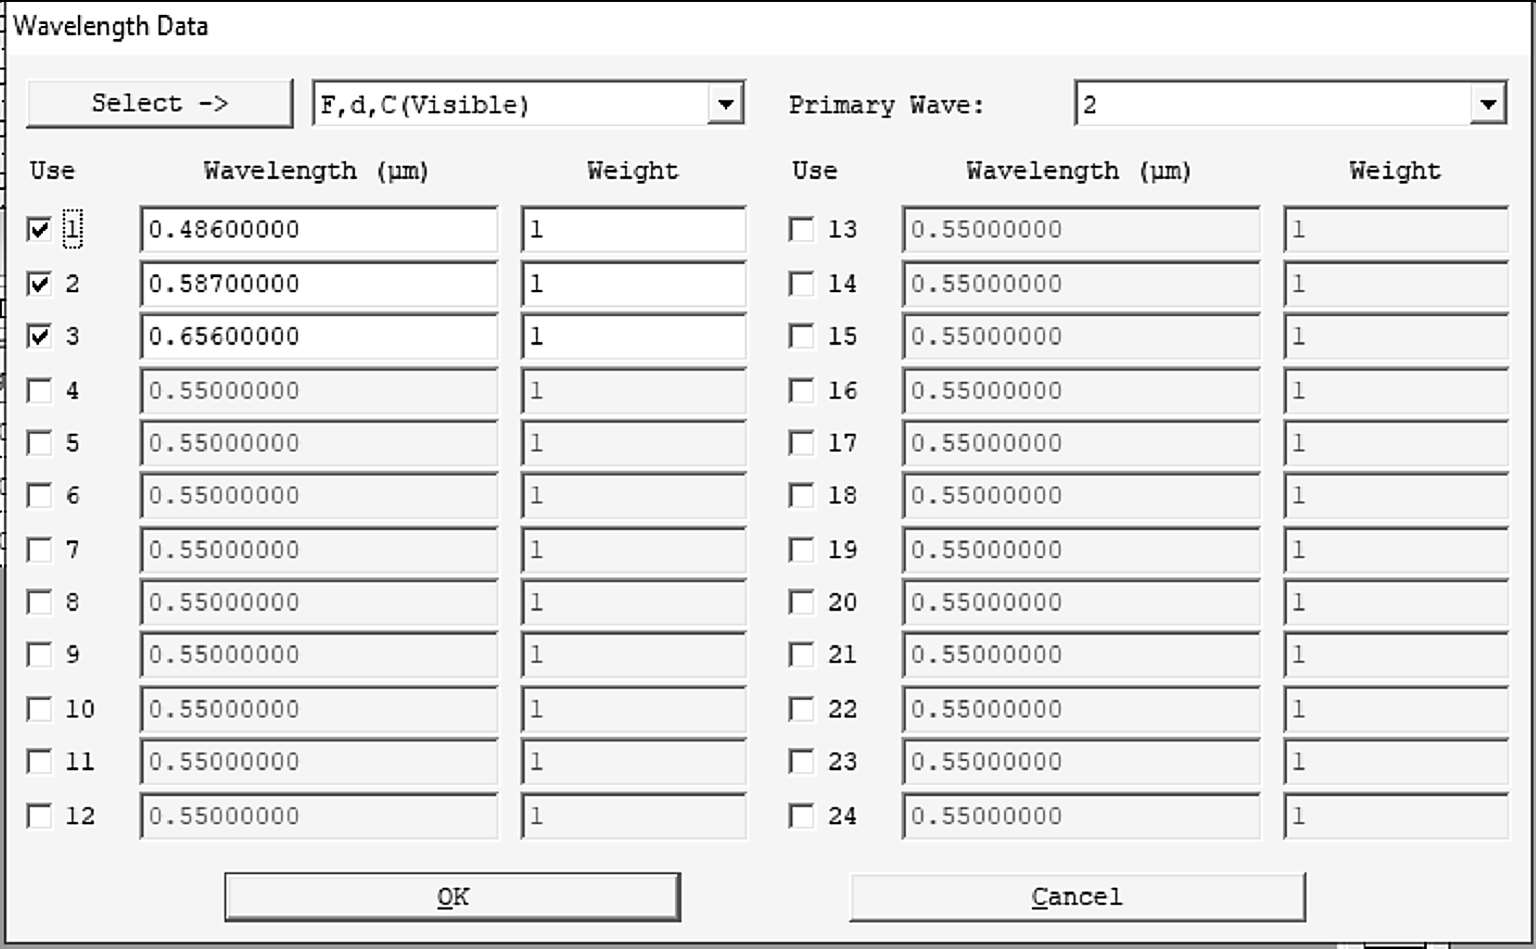Select the wavelength value field in row 15

click(x=1081, y=336)
